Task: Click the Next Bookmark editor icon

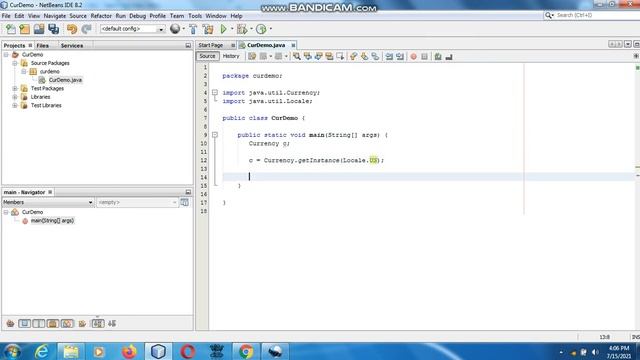Action: 364,56
